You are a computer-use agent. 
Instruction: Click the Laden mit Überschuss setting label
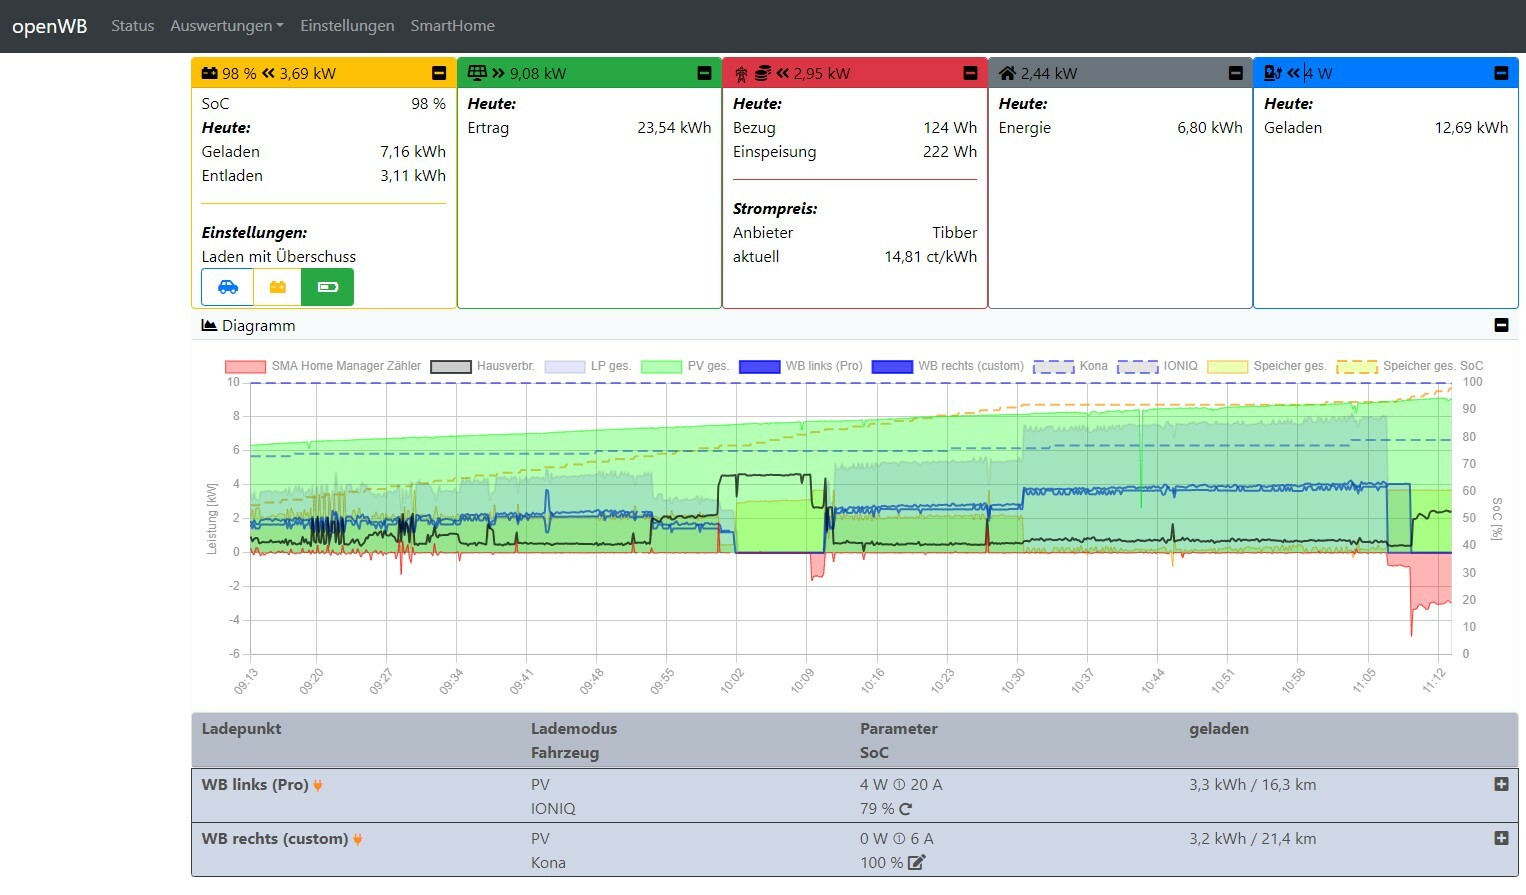[279, 256]
